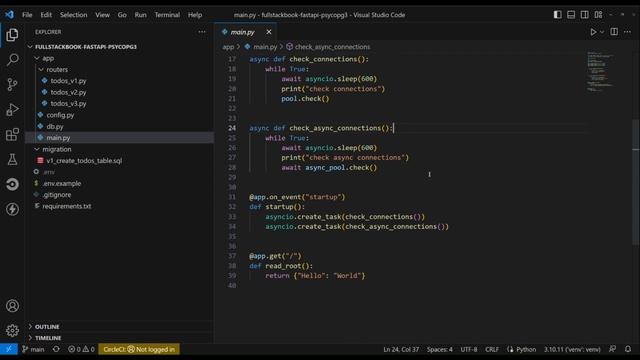The image size is (640, 360).
Task: Expand the TIMELINE section
Action: 119,338
